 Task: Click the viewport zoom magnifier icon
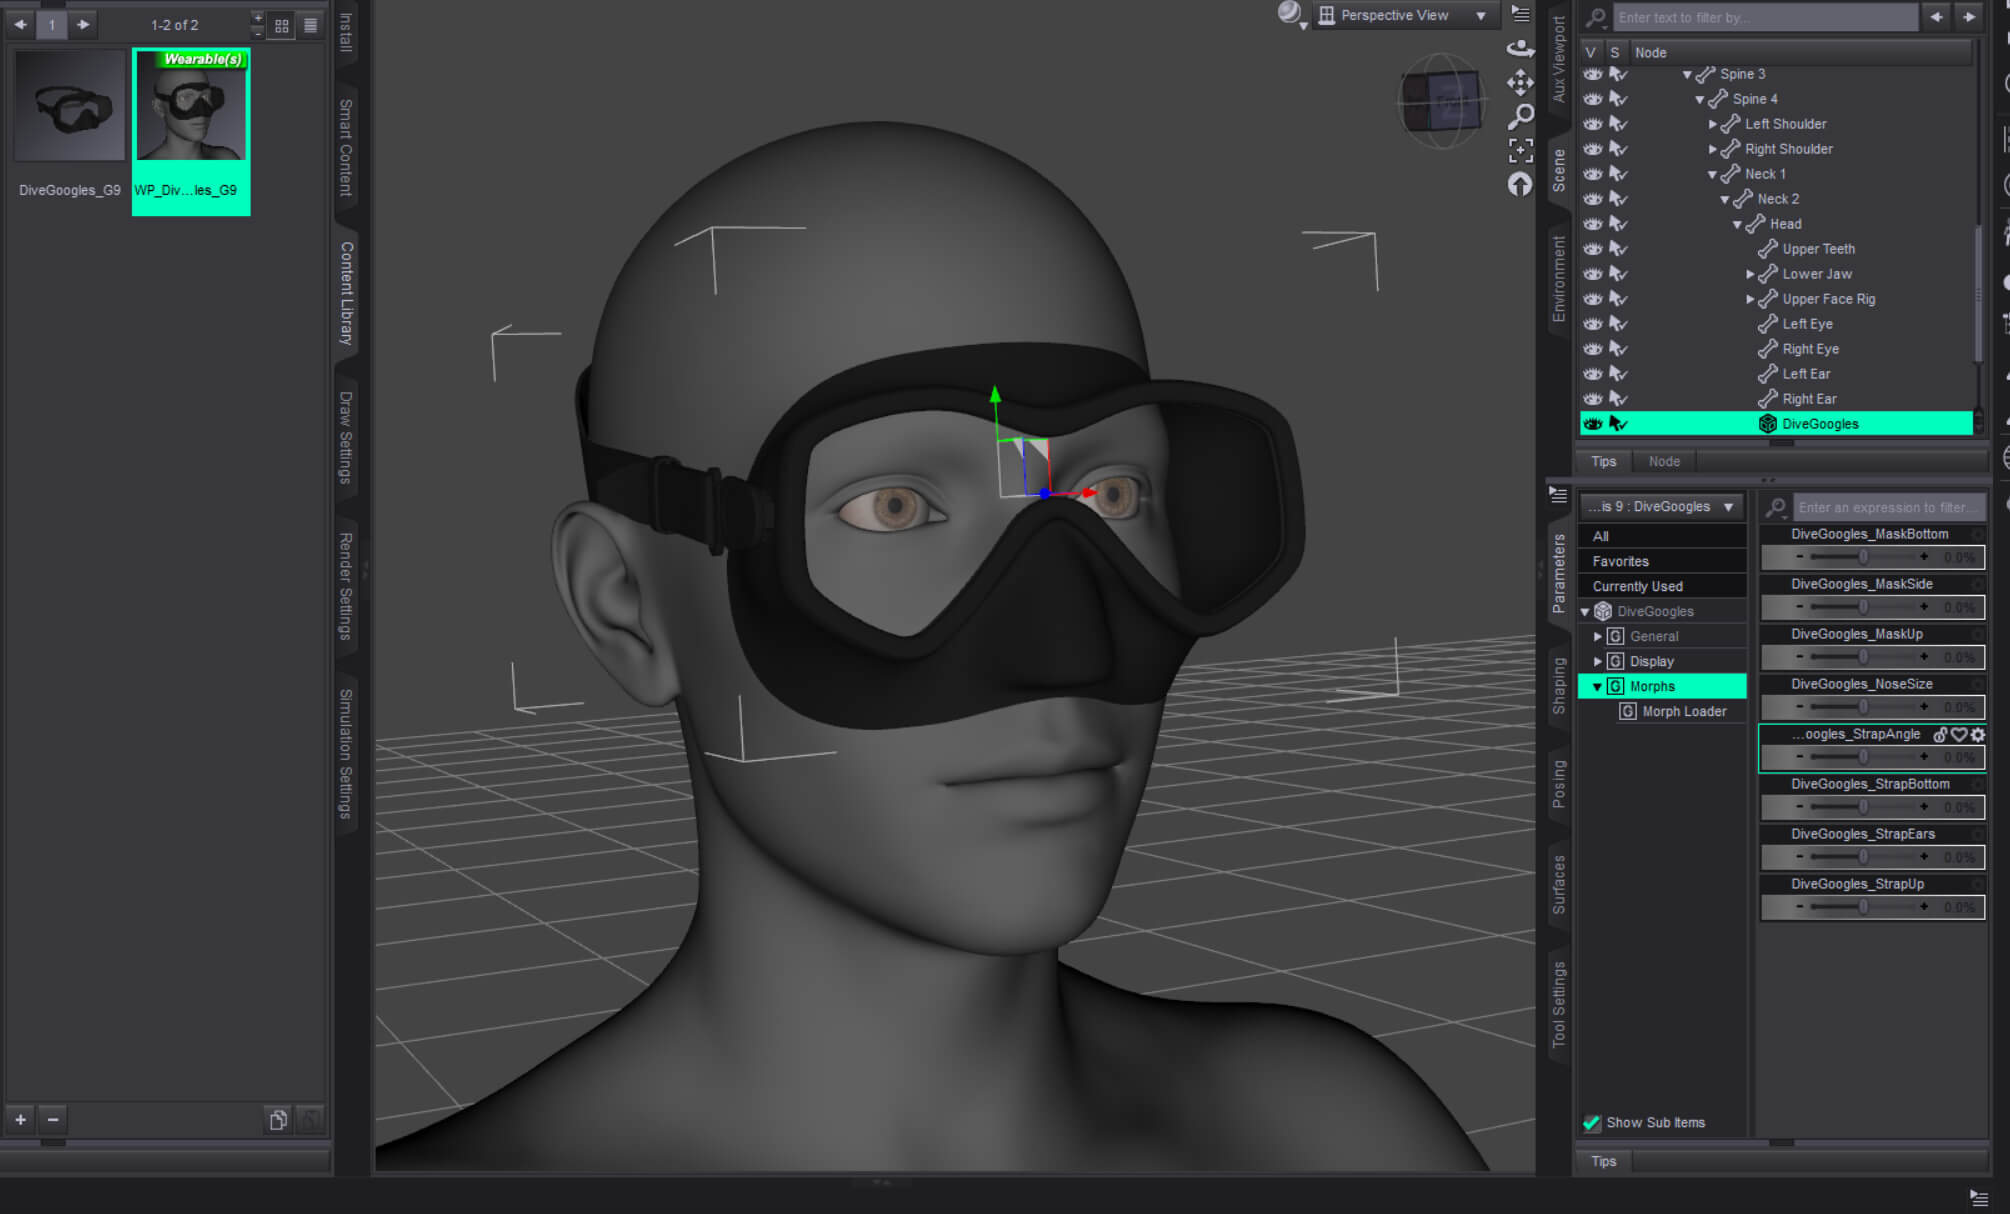tap(1520, 116)
